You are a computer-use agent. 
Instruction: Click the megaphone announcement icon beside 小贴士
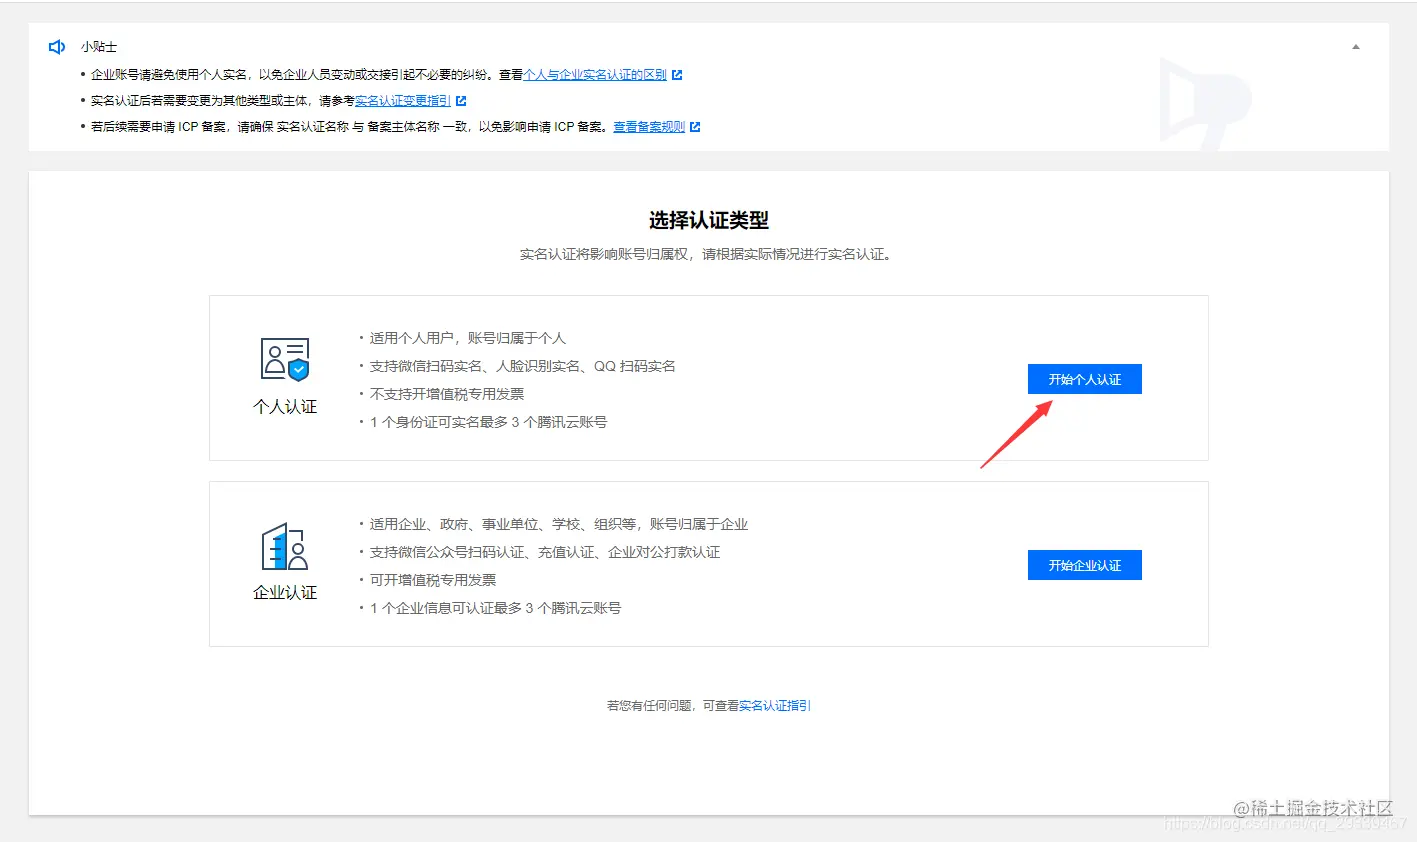tap(56, 46)
